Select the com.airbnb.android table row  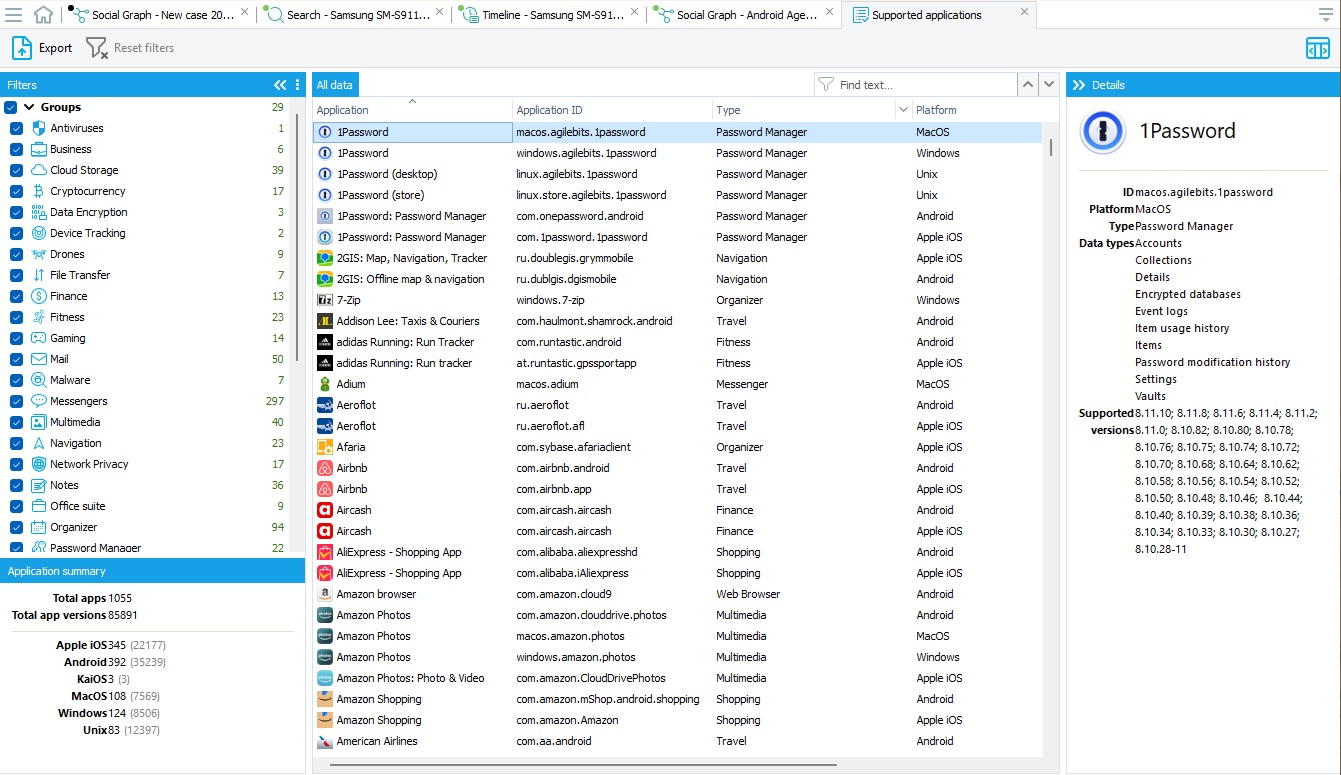(677, 468)
